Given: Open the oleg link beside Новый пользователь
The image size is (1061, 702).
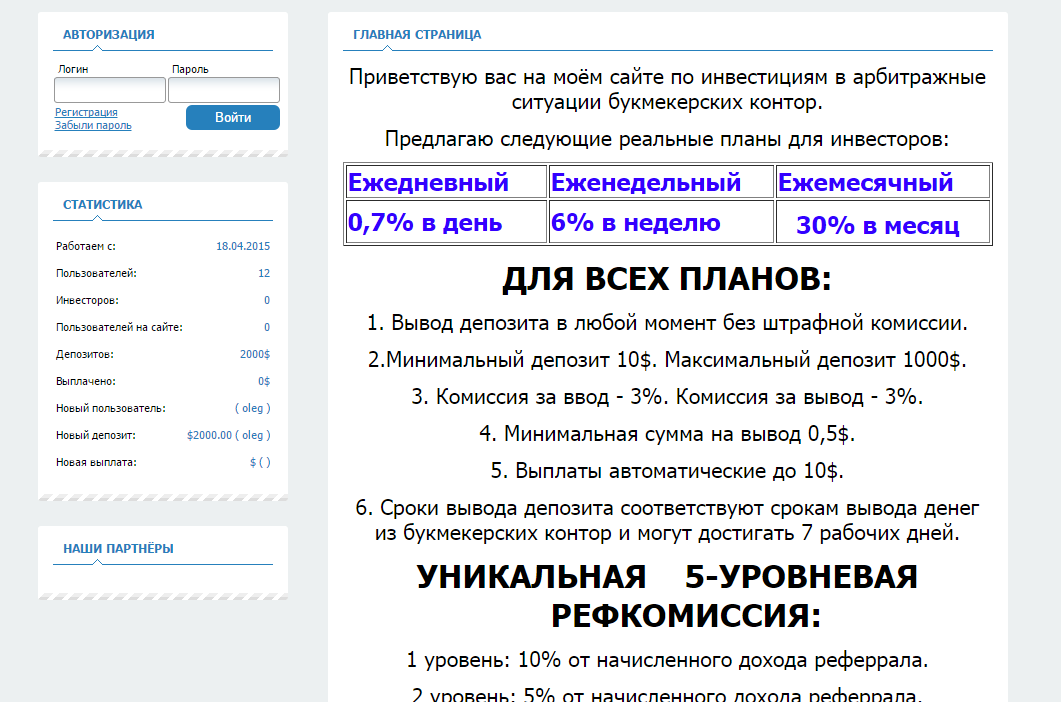Looking at the screenshot, I should pos(253,408).
